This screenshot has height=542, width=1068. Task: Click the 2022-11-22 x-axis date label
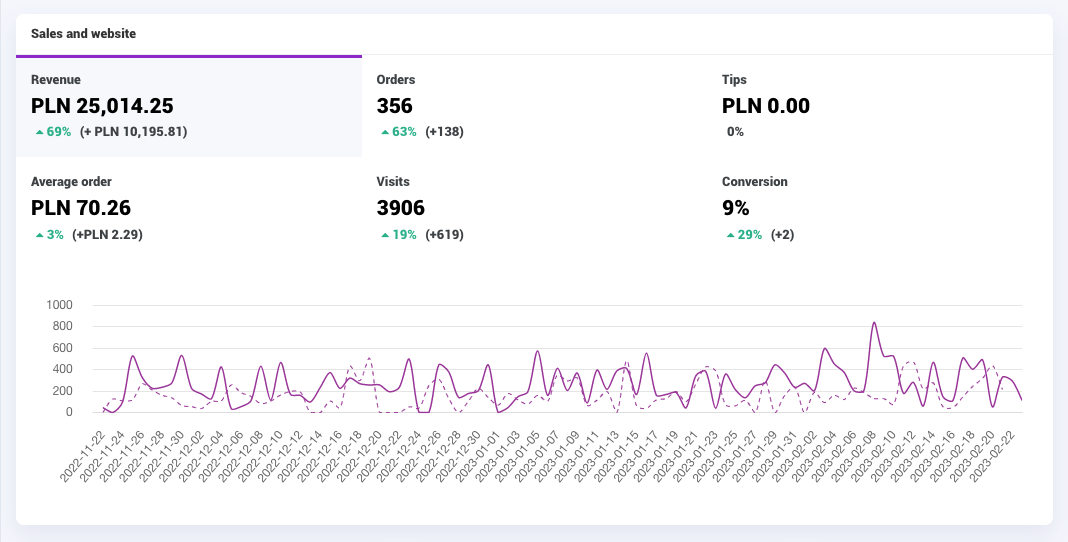(x=82, y=456)
